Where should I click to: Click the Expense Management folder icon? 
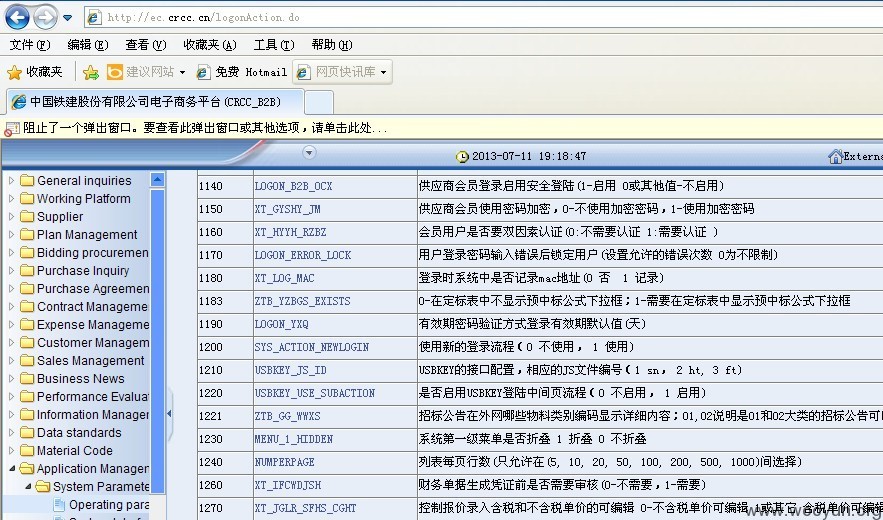click(x=27, y=325)
